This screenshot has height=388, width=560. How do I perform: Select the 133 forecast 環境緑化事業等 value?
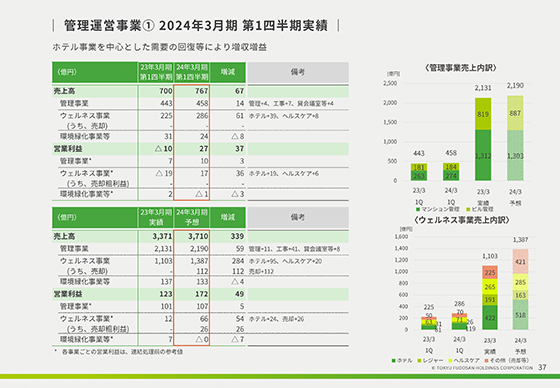pos(202,282)
